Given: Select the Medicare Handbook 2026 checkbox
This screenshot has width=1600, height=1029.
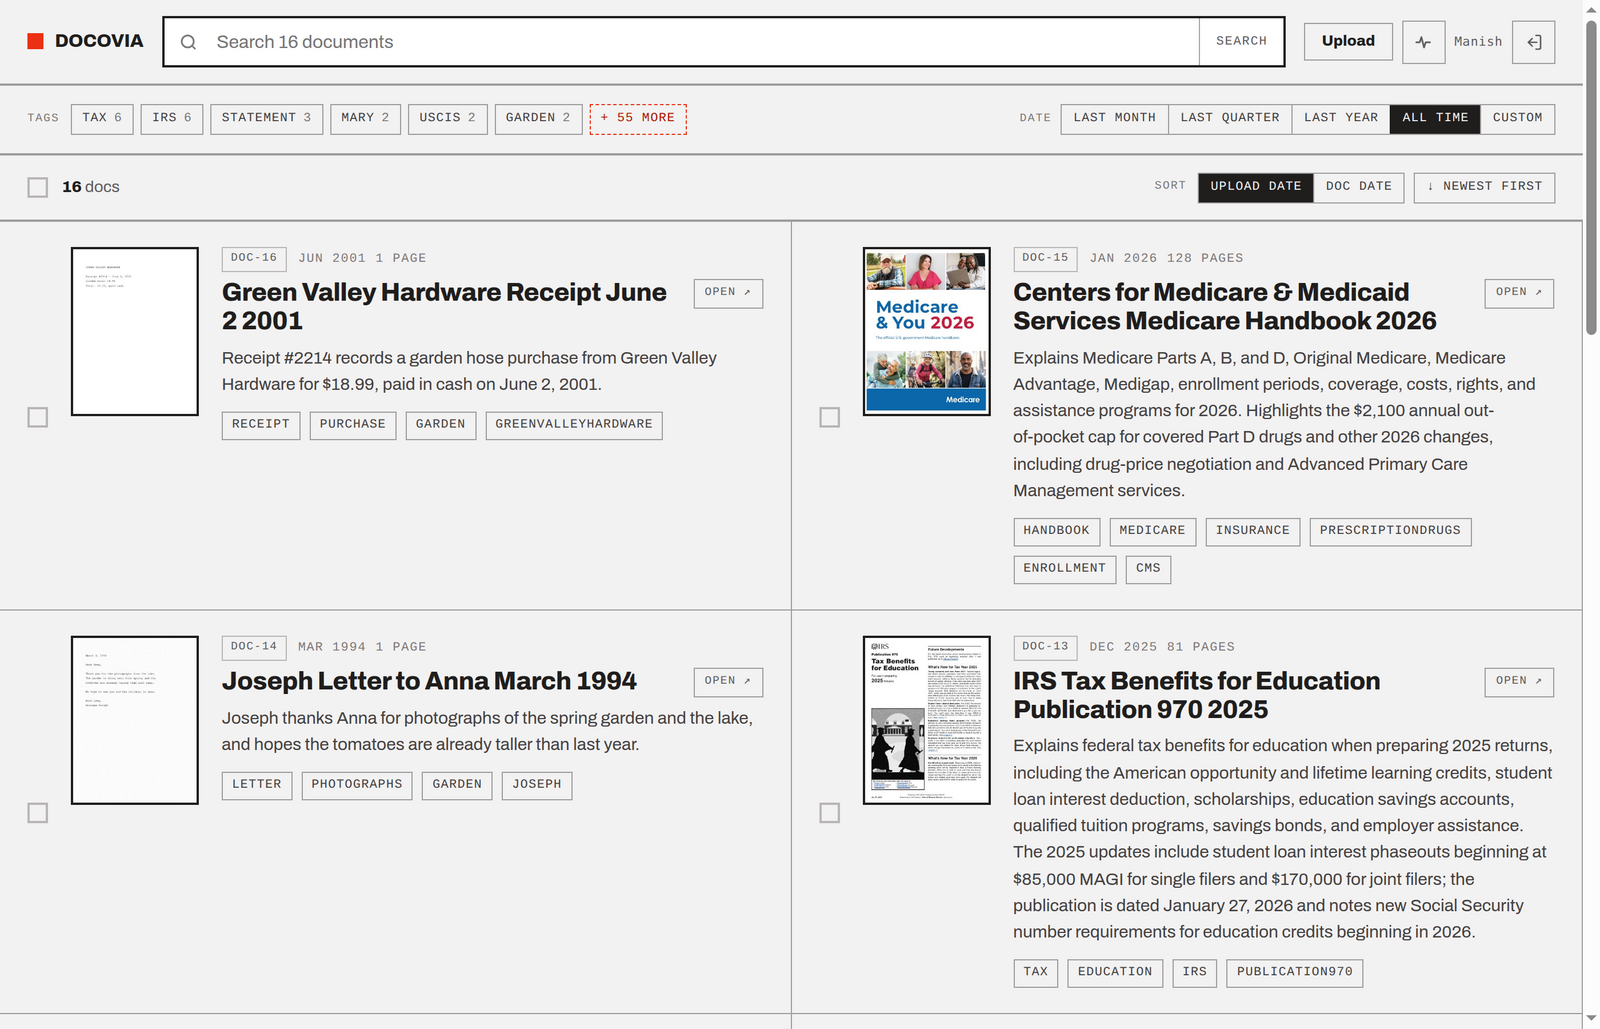Looking at the screenshot, I should click(x=830, y=417).
